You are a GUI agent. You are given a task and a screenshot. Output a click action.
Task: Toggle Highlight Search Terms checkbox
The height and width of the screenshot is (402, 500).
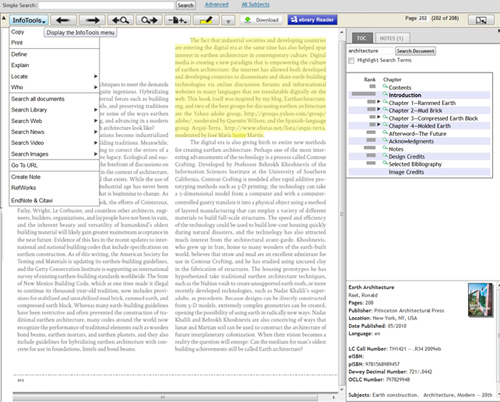coord(351,60)
